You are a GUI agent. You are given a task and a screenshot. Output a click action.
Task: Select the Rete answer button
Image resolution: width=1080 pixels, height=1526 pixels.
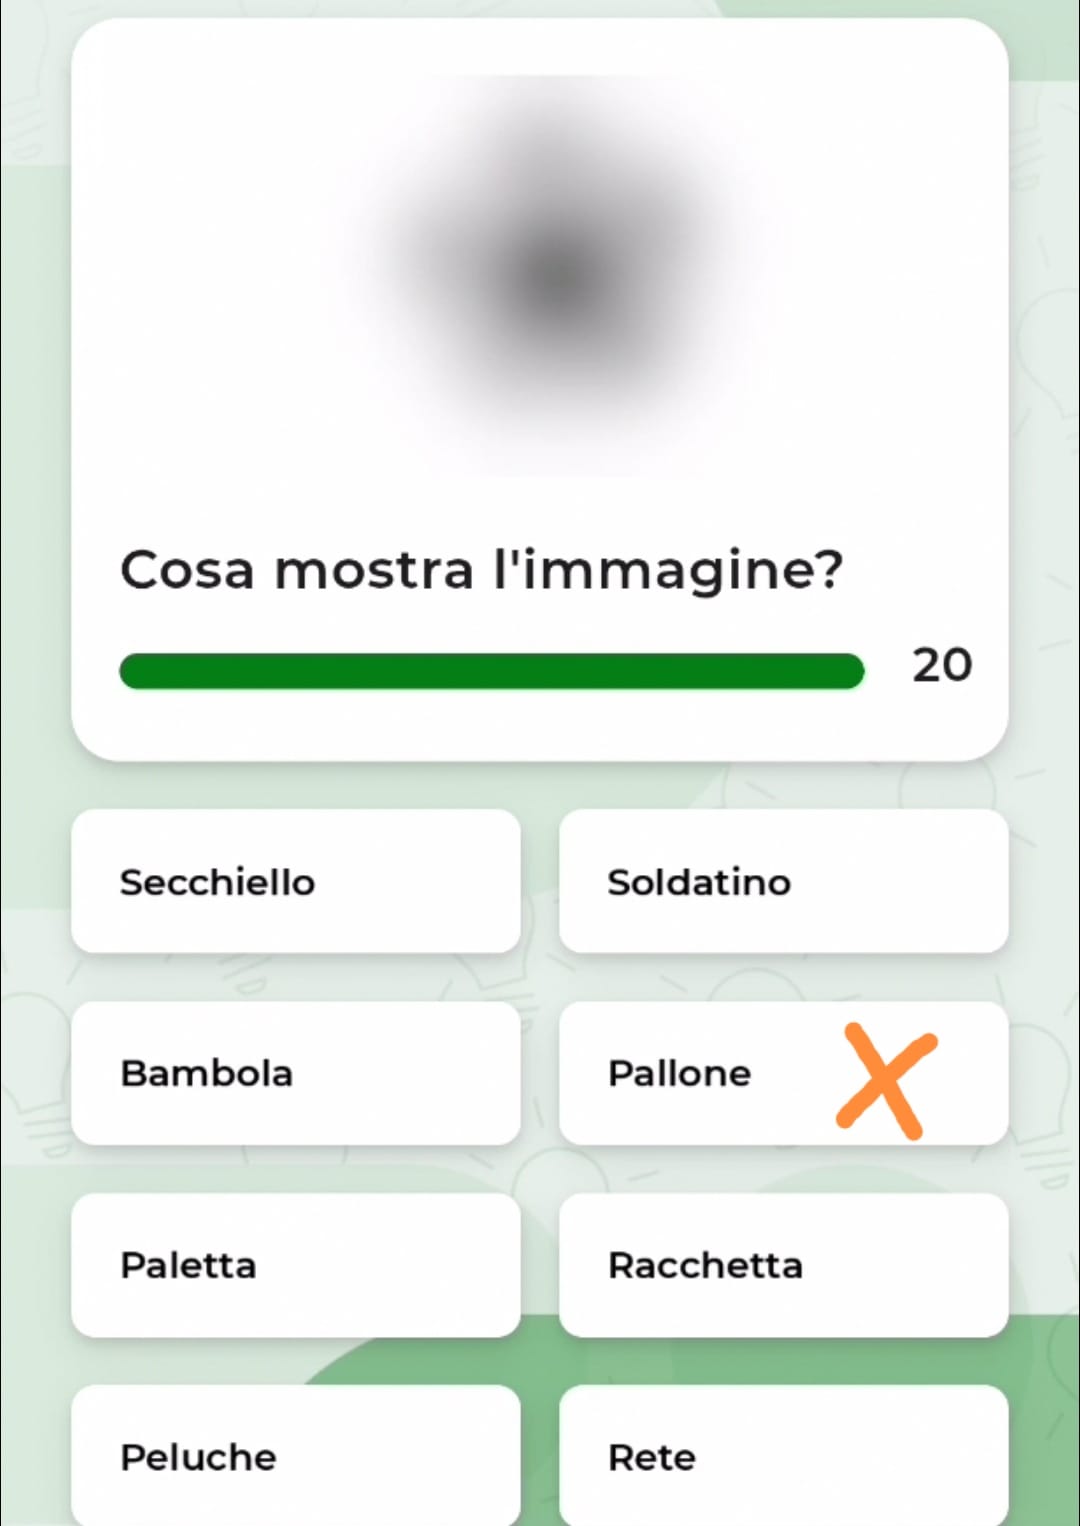coord(783,1455)
